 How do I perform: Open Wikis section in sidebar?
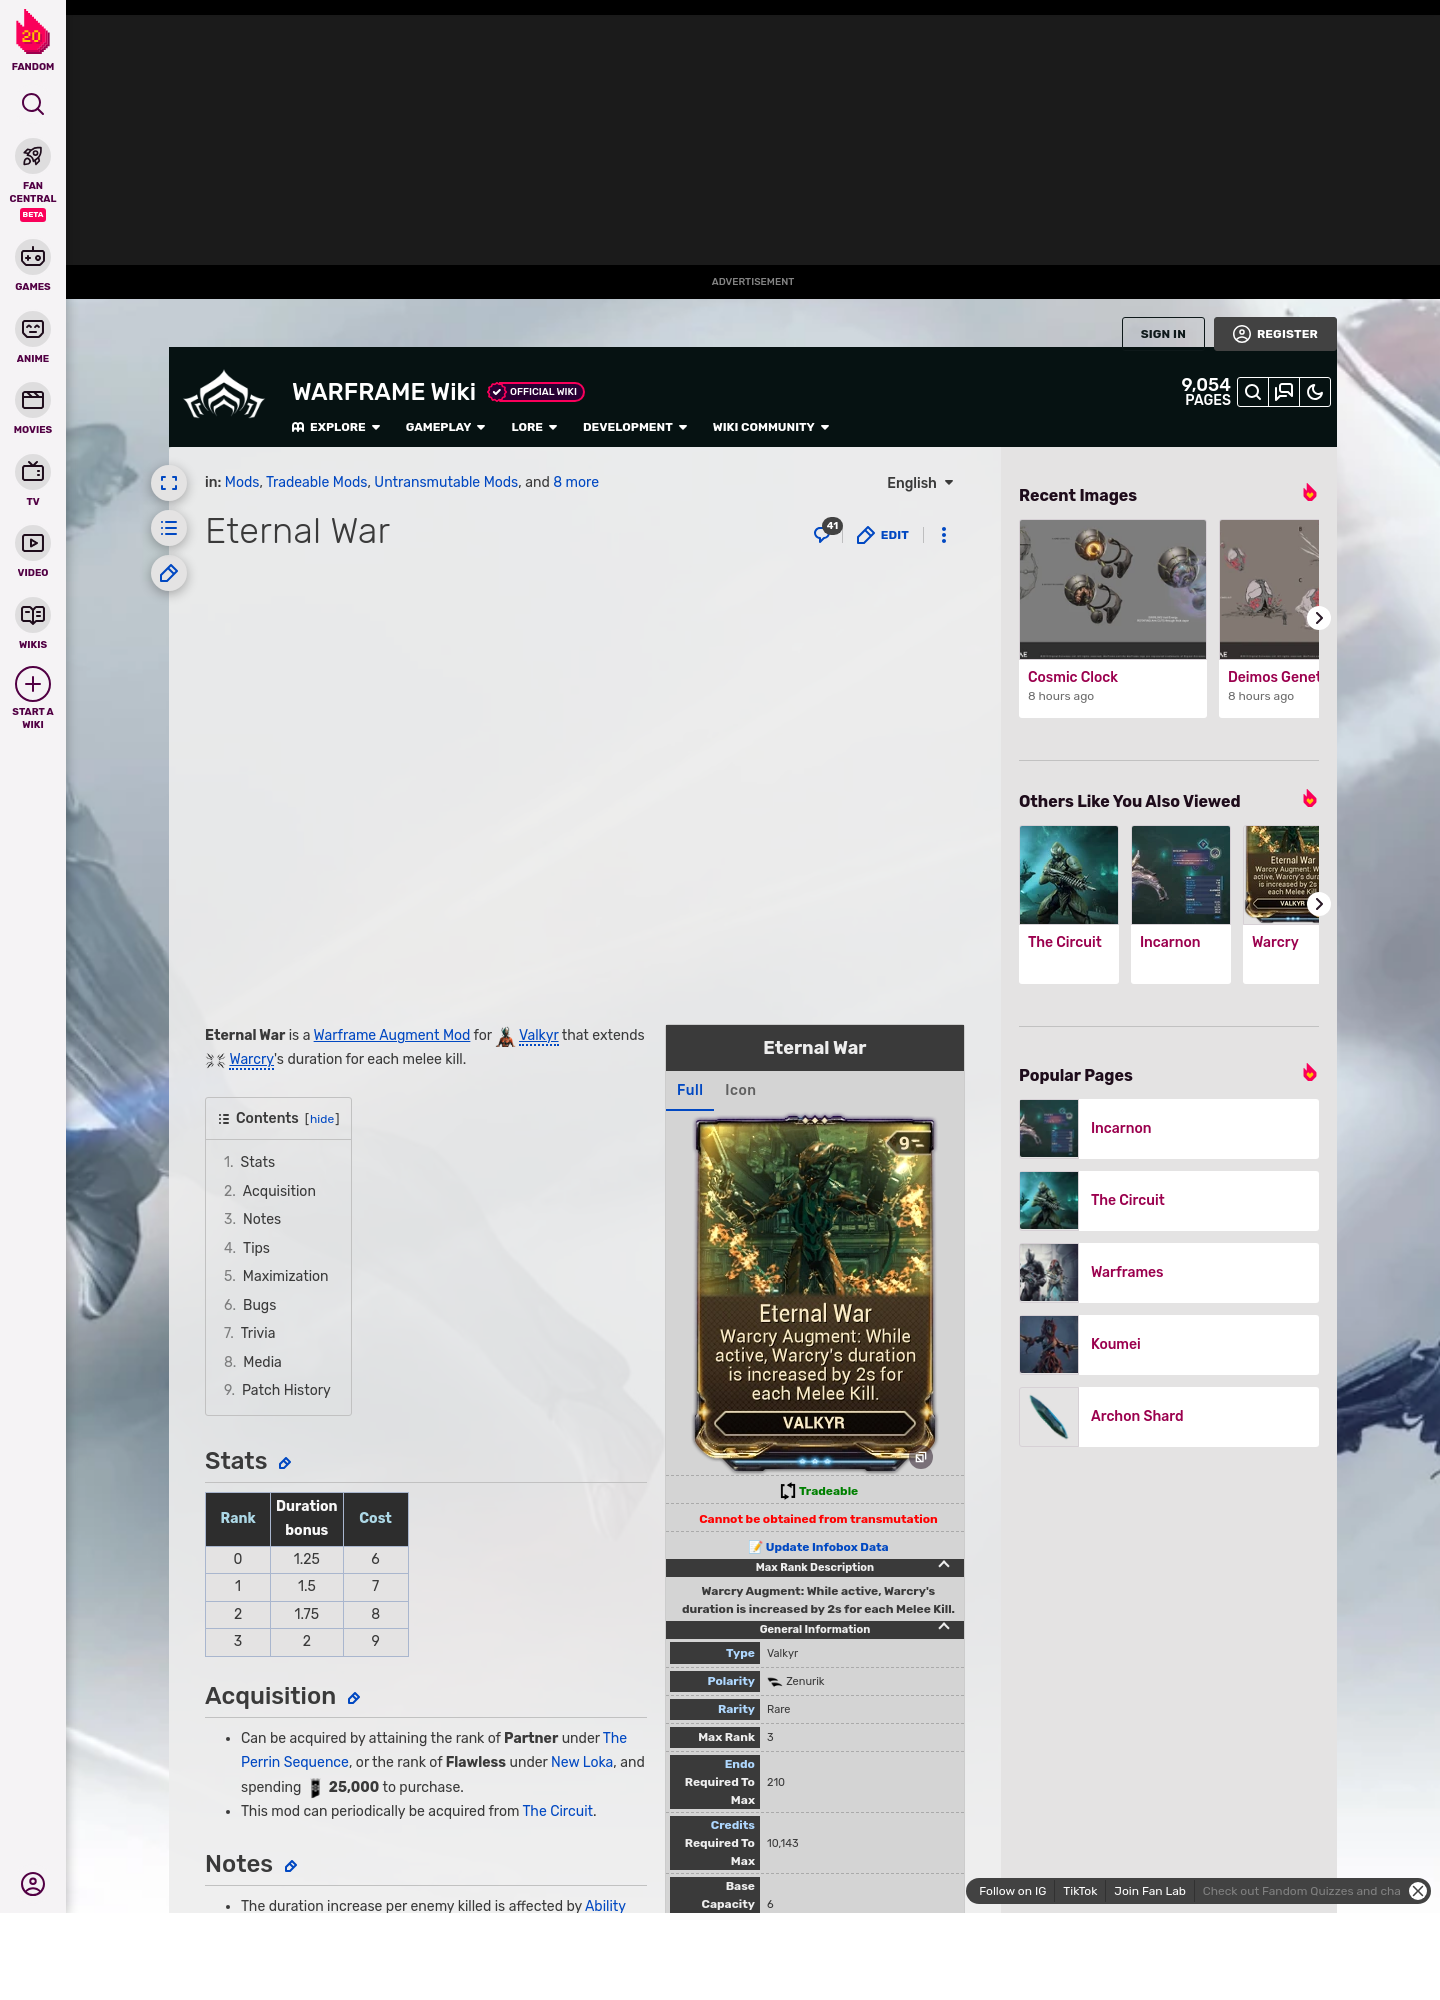point(33,625)
